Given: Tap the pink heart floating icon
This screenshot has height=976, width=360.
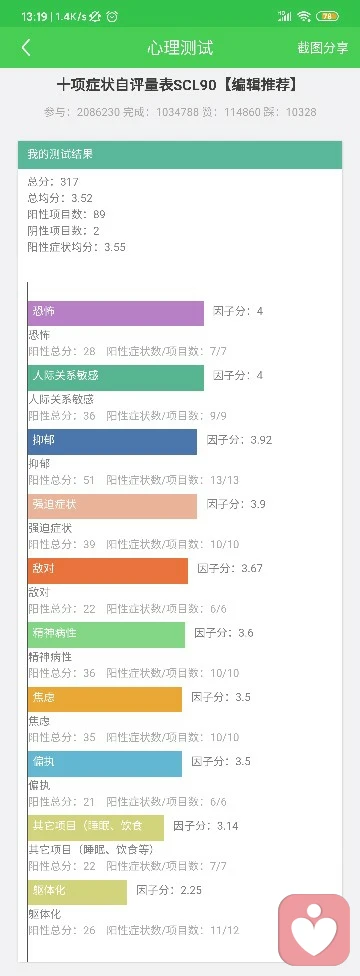Looking at the screenshot, I should coord(314,929).
